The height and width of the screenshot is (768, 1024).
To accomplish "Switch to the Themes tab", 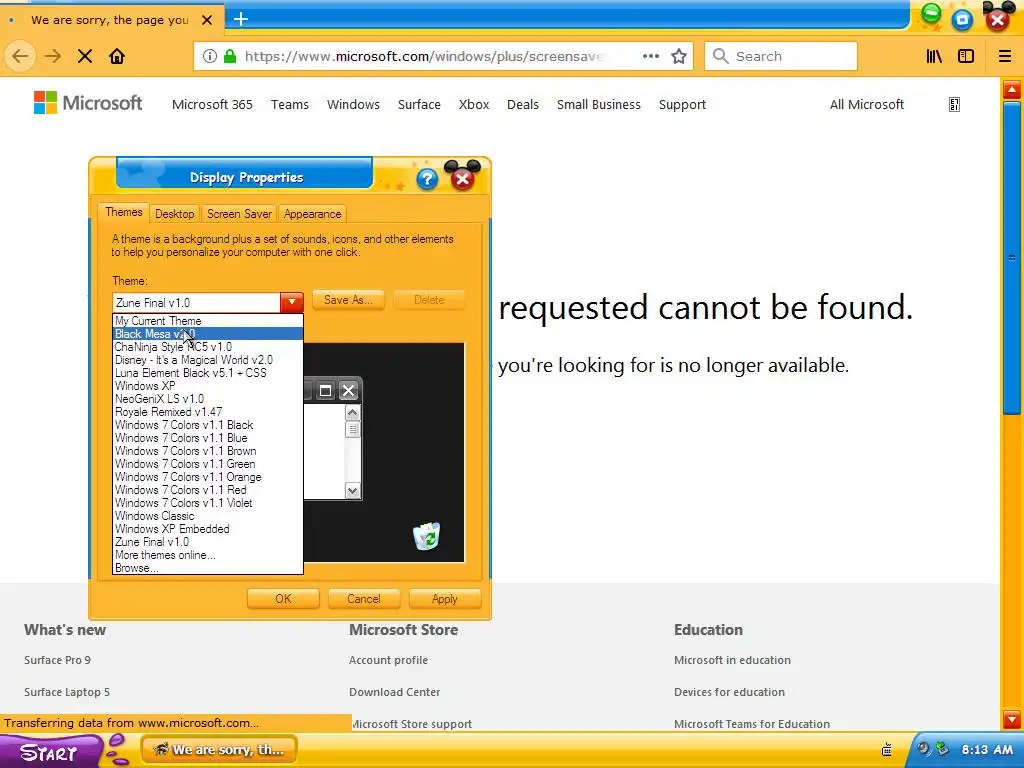I will (123, 212).
